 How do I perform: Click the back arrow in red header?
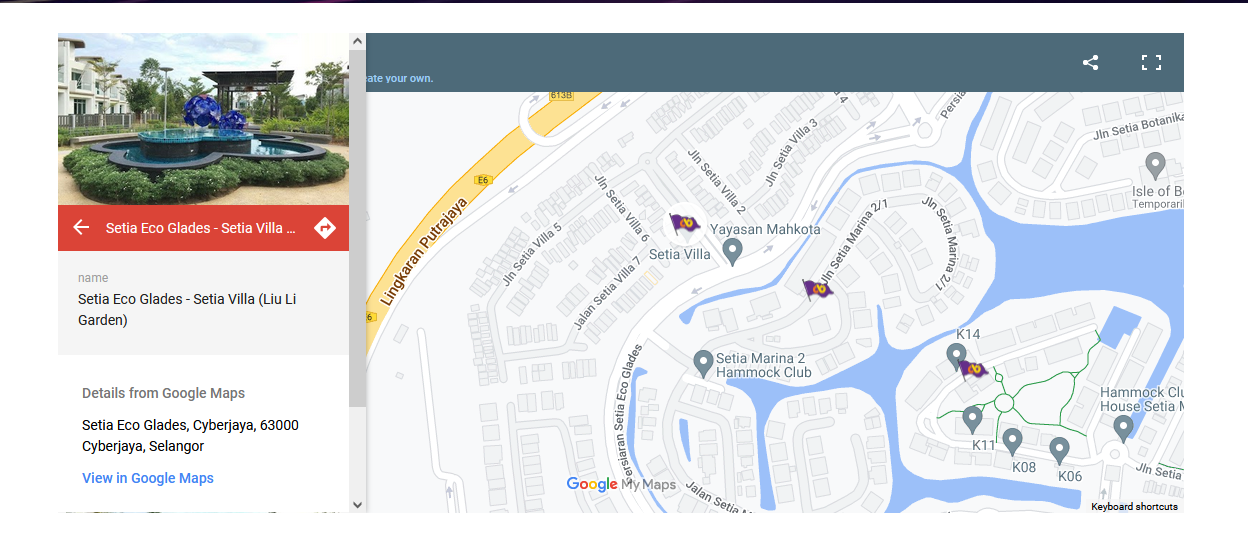point(81,228)
